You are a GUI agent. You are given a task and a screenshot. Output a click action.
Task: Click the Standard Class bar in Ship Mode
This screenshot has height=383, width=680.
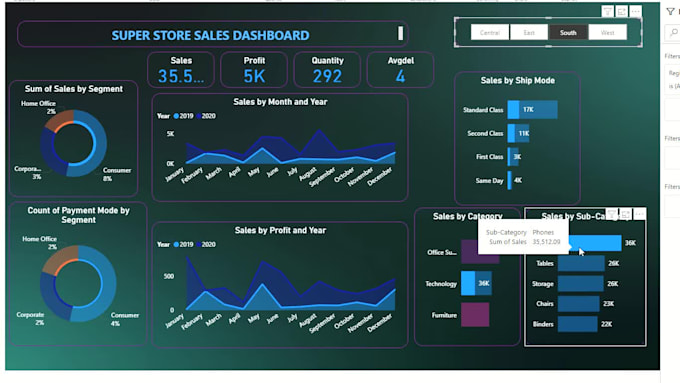pyautogui.click(x=533, y=110)
